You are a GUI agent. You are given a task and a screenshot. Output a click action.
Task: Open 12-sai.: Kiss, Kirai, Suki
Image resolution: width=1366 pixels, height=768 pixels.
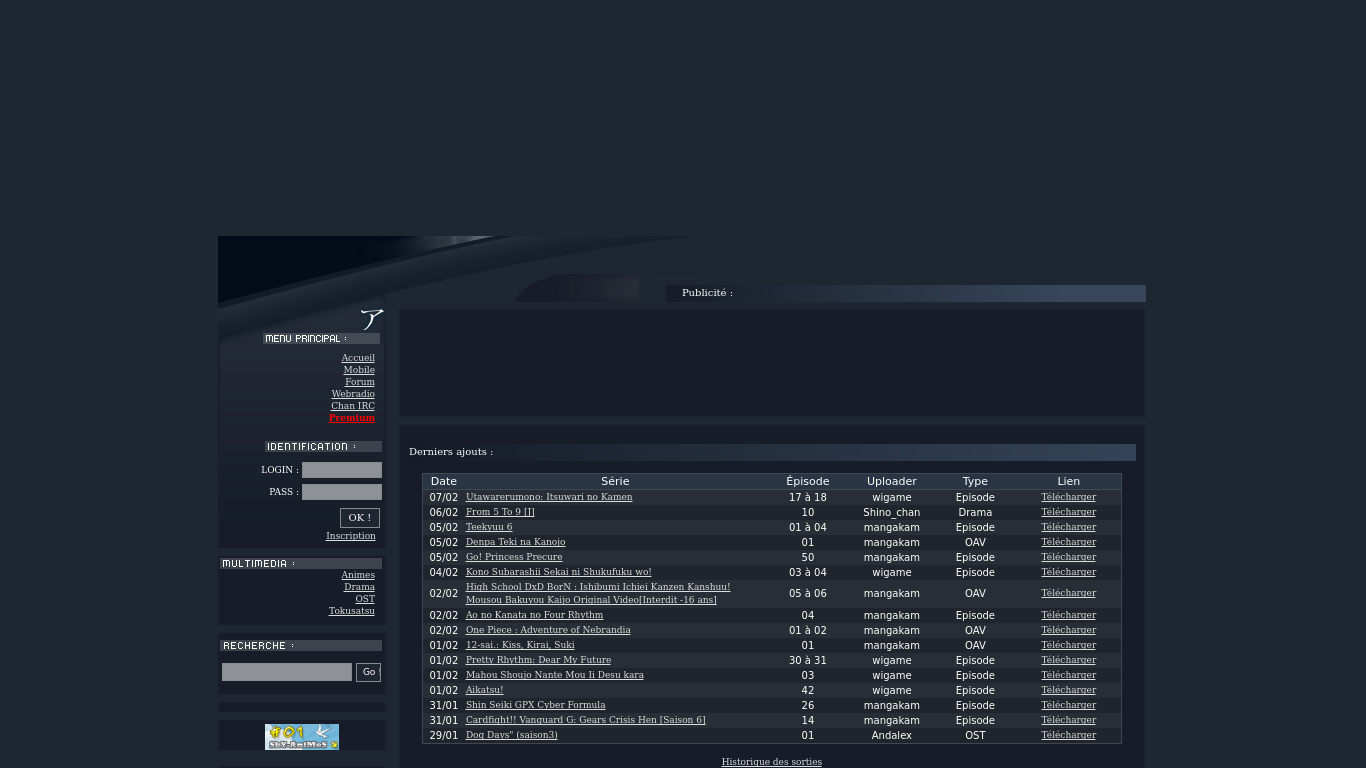tap(520, 645)
